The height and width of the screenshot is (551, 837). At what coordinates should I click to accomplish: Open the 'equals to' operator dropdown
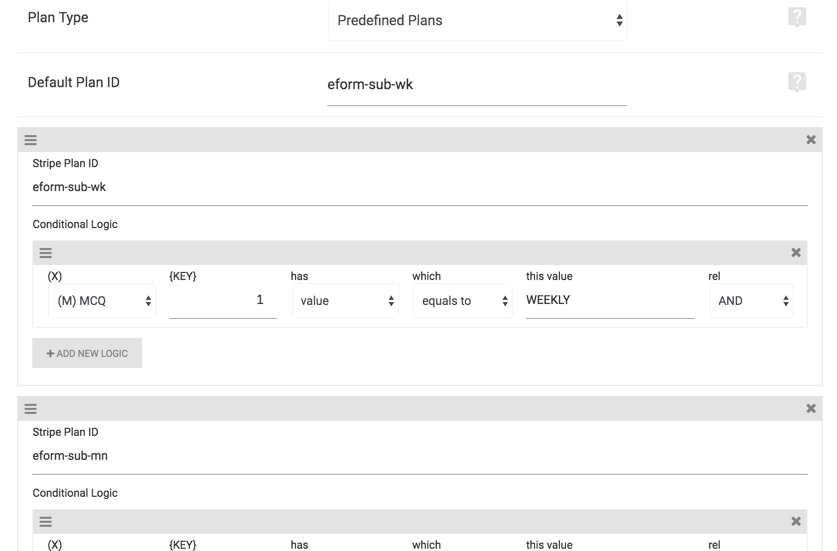pyautogui.click(x=463, y=301)
